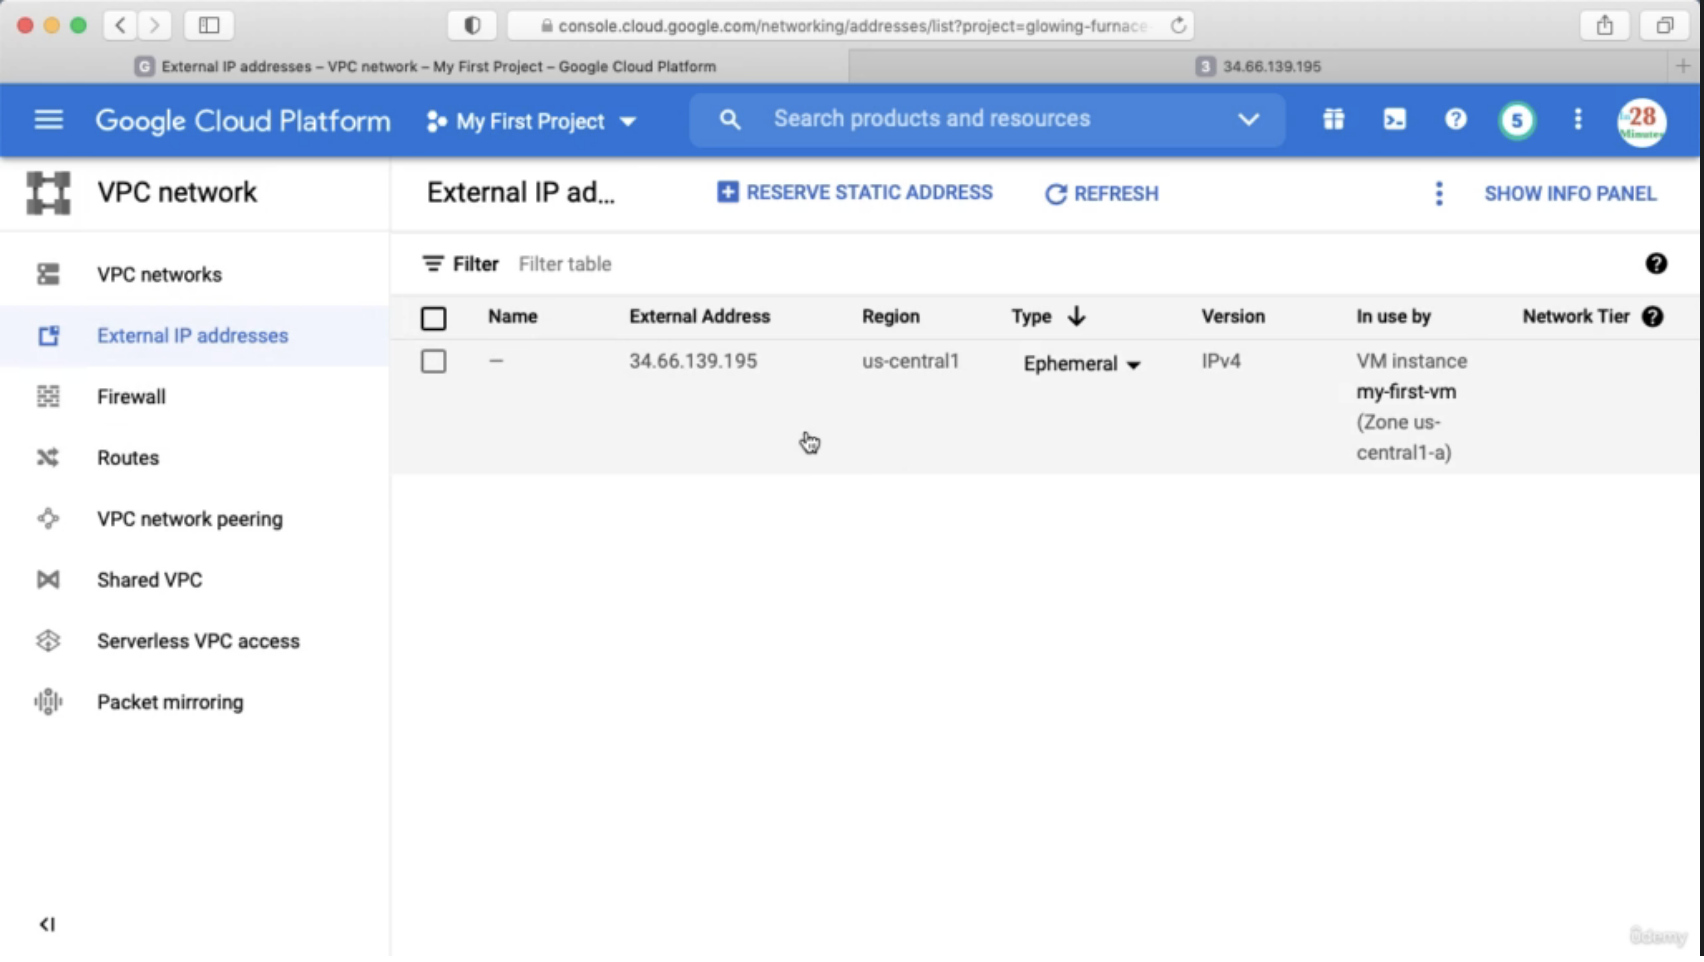1704x962 pixels.
Task: Open VPC network peering in sidebar
Action: pyautogui.click(x=190, y=519)
